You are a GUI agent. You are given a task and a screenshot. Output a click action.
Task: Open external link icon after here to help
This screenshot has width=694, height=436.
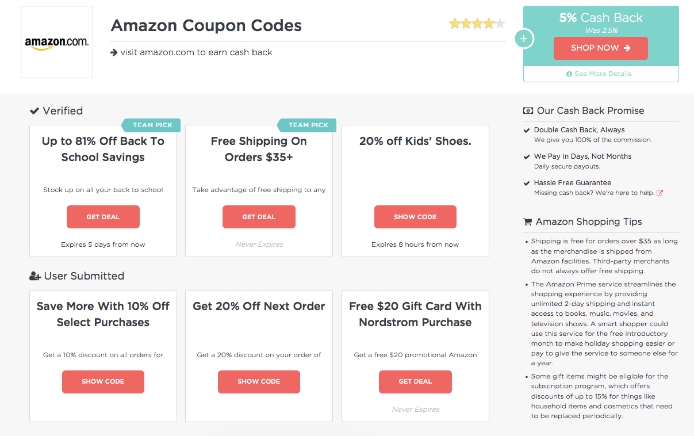click(659, 193)
